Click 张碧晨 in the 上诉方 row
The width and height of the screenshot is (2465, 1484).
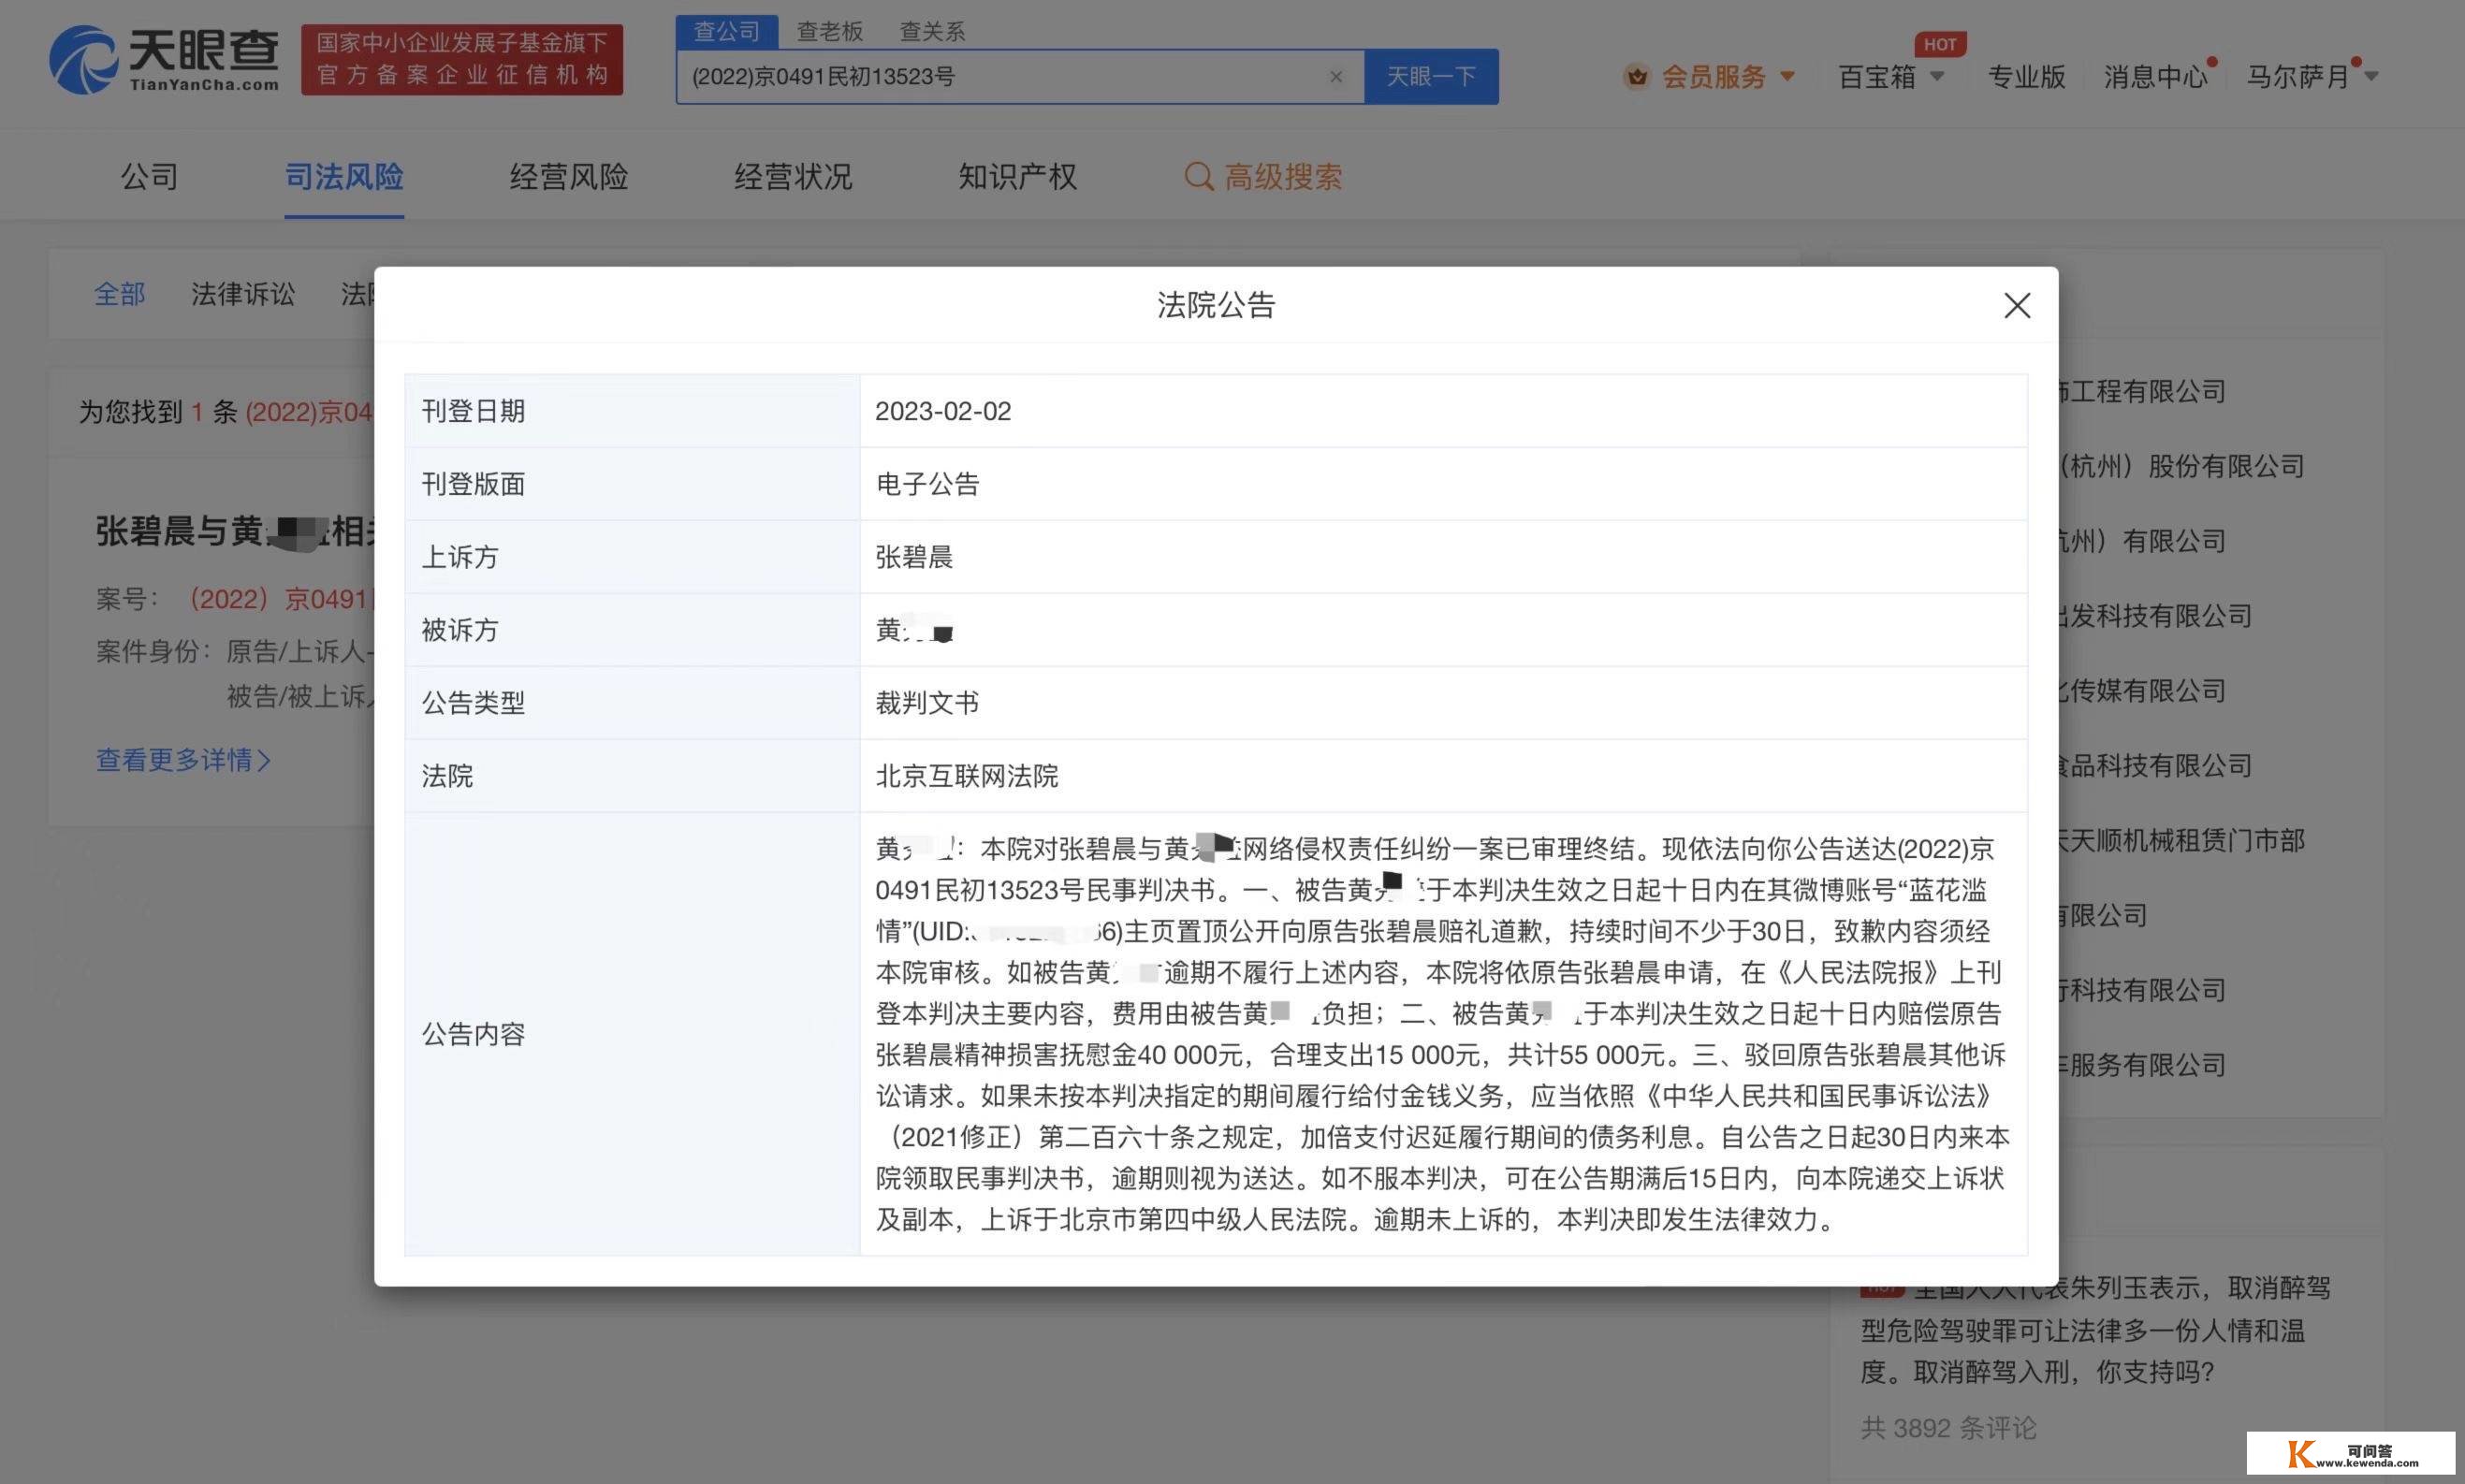pos(914,557)
